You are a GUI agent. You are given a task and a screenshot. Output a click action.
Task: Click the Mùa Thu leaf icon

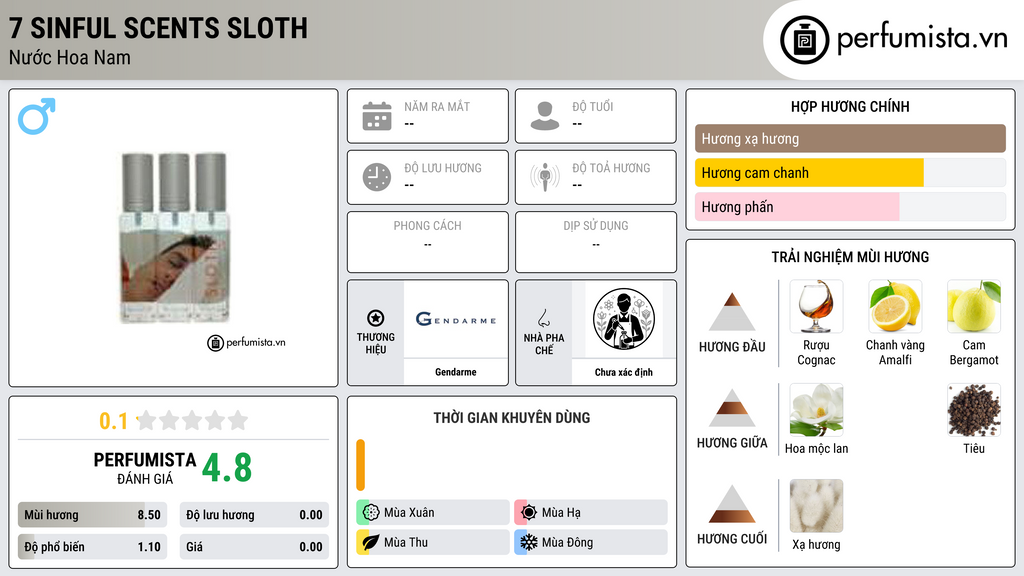point(371,542)
